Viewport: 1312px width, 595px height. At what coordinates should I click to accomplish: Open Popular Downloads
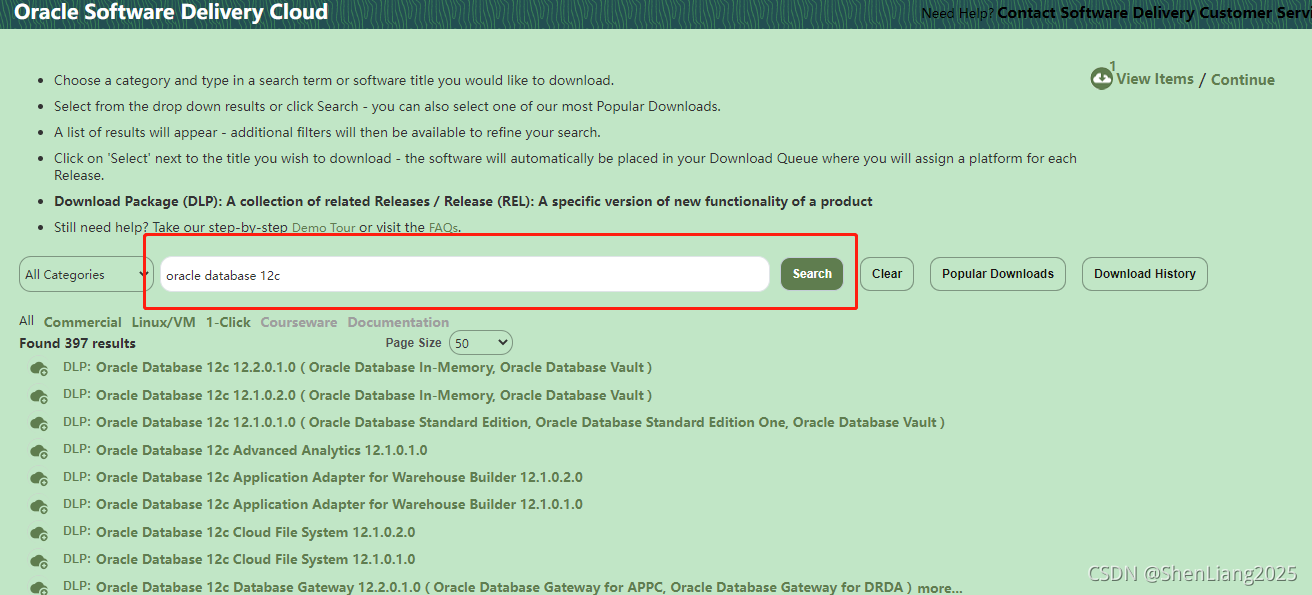pos(998,274)
